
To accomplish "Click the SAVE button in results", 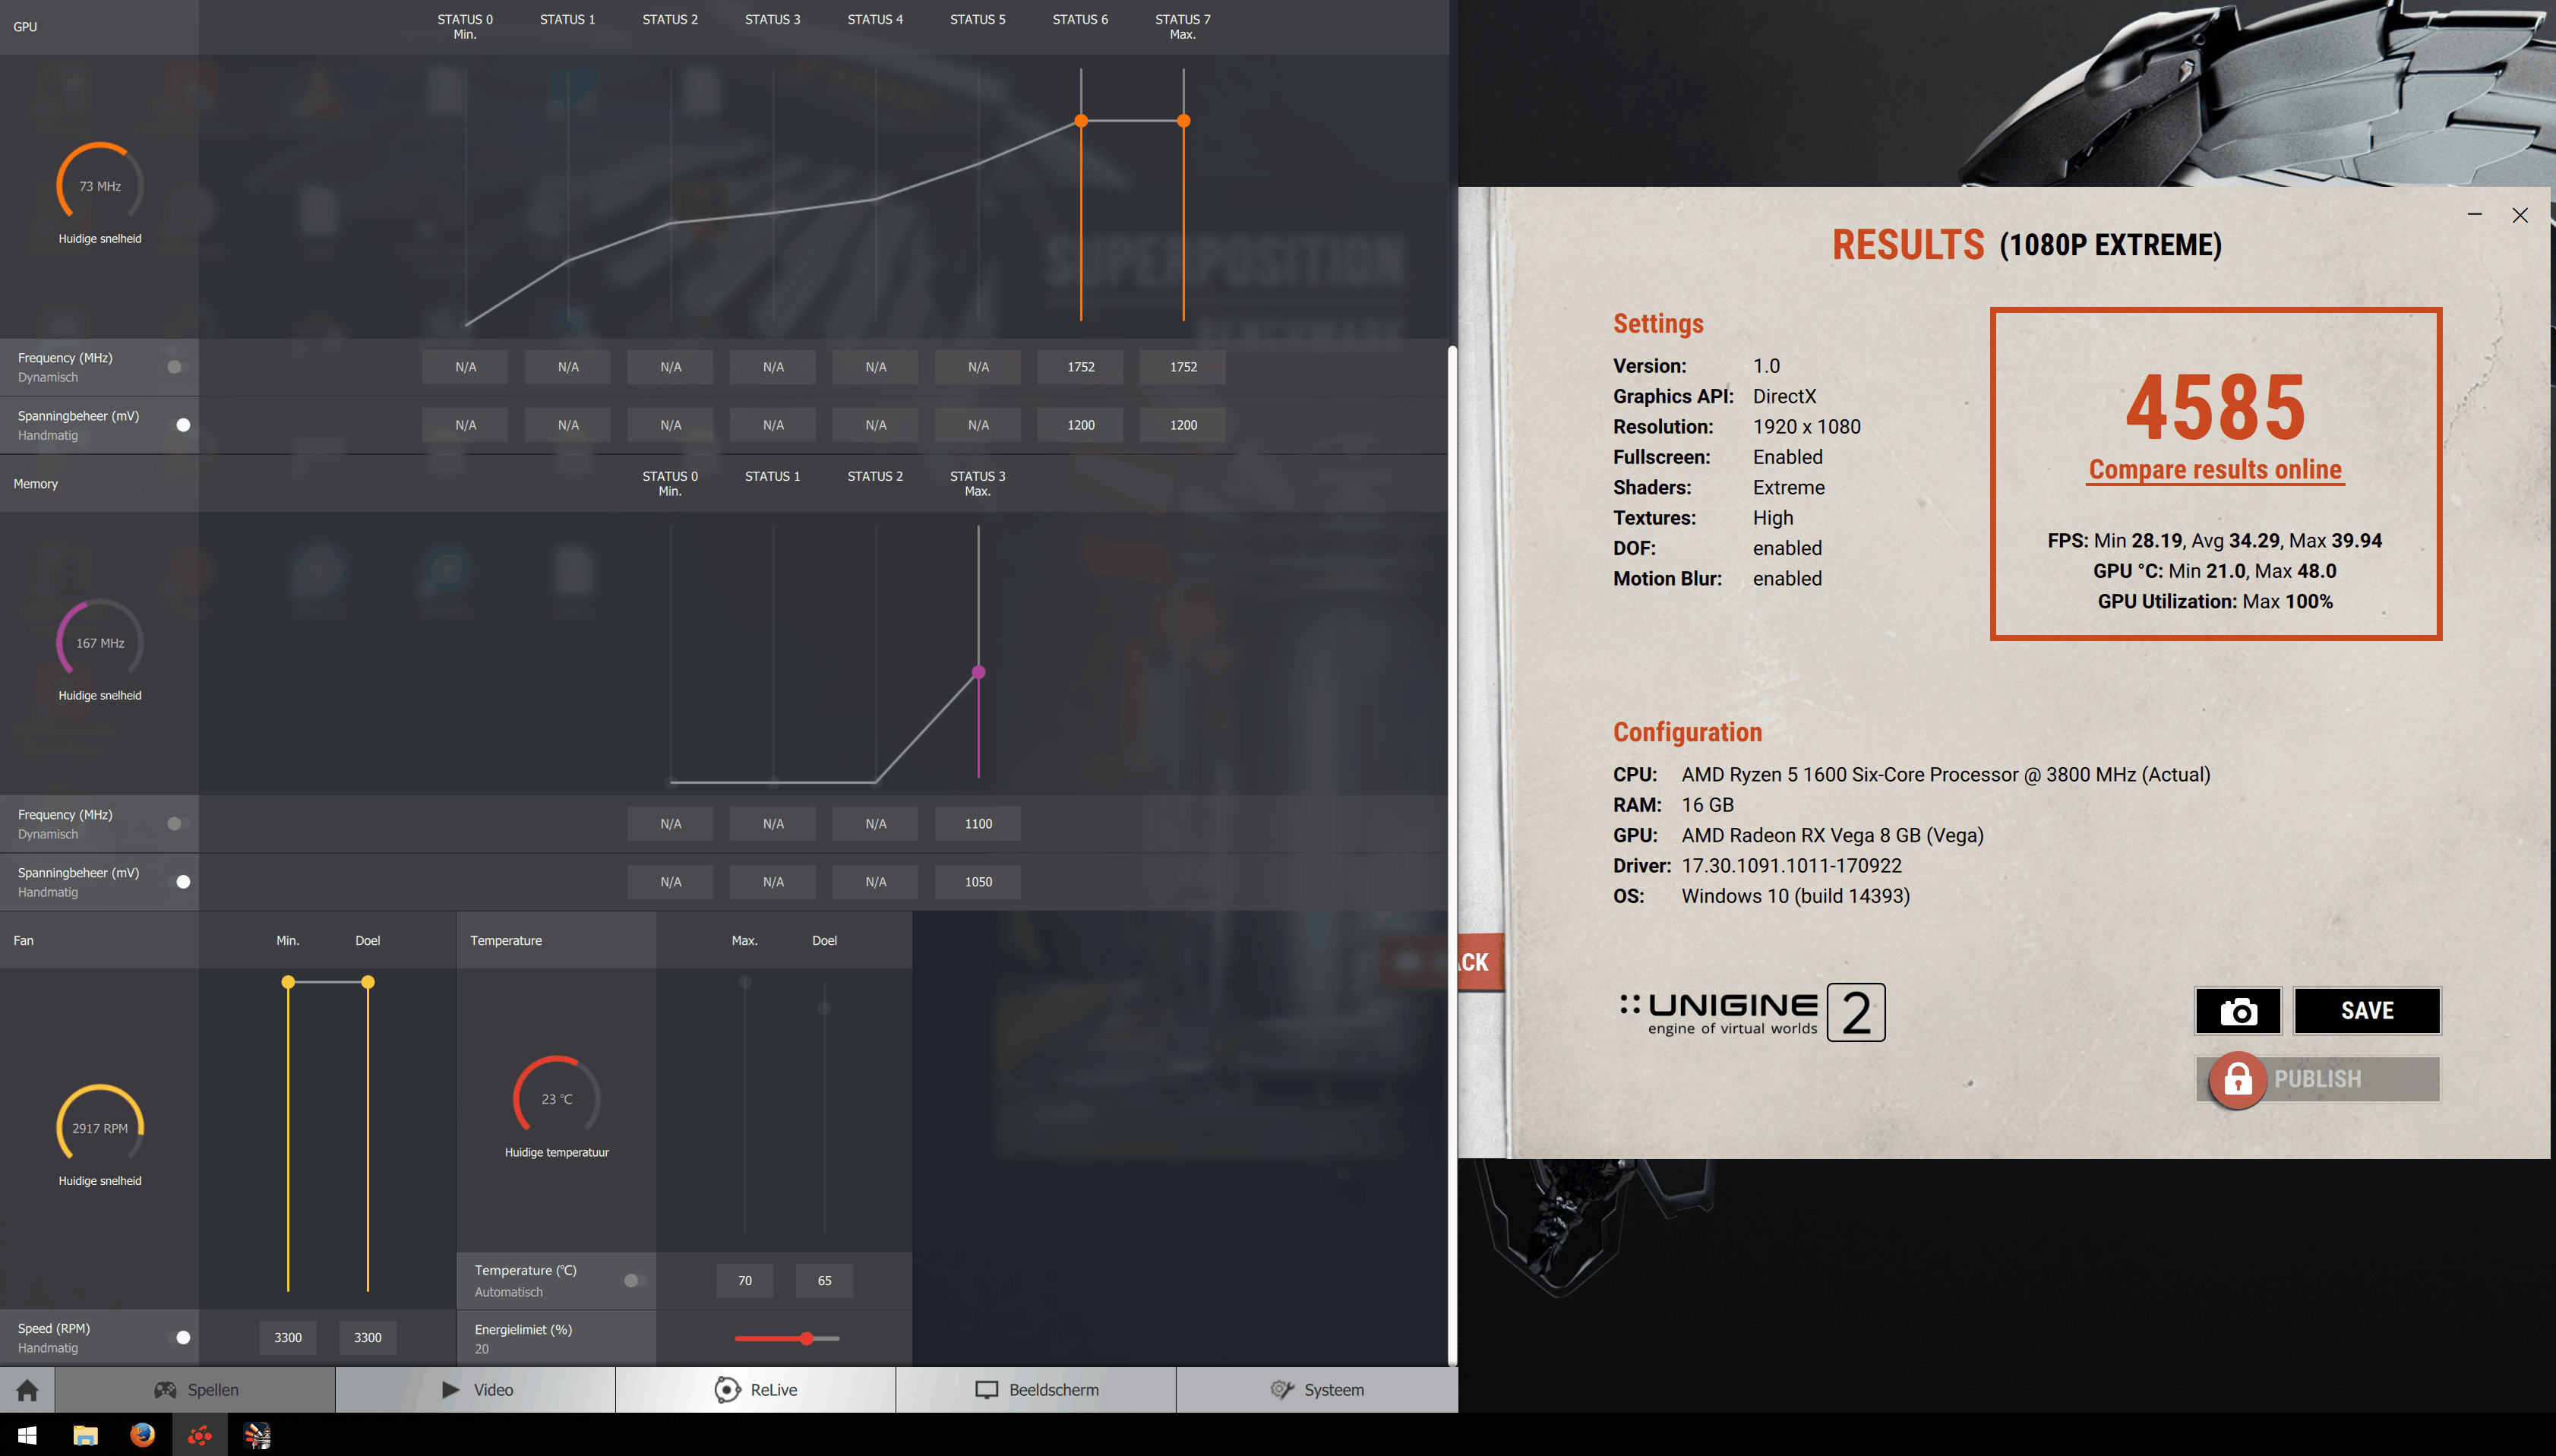I will 2367,1011.
